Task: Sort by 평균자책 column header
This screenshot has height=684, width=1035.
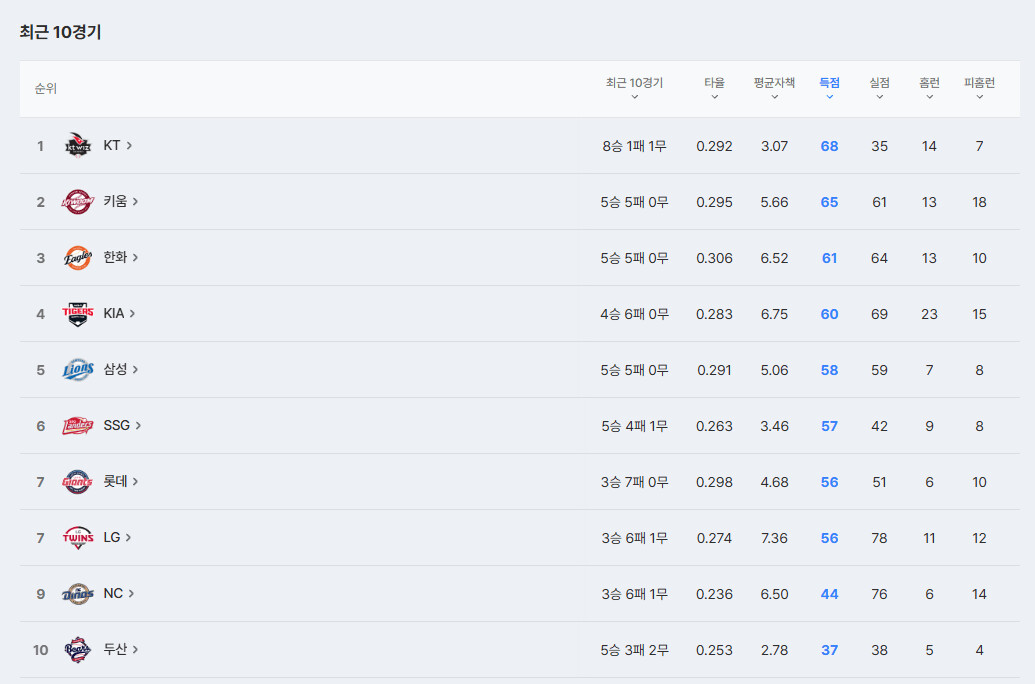Action: tap(774, 88)
